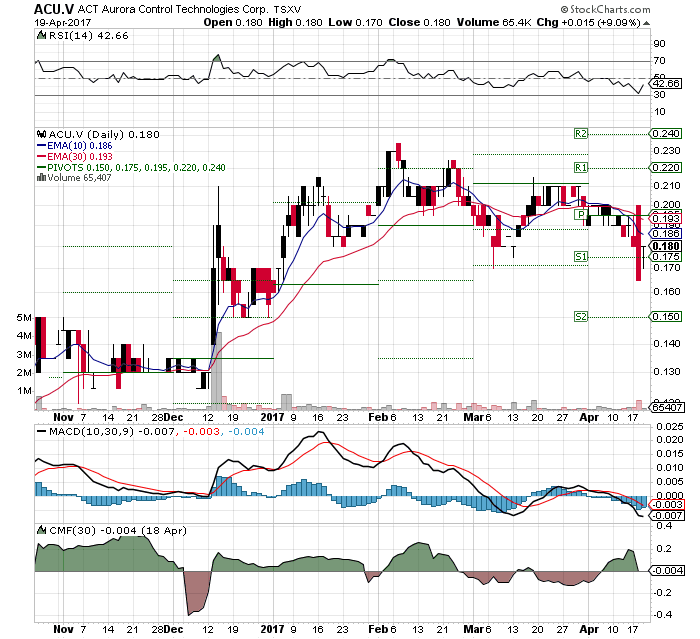Click the R1 pivot label

[x=581, y=167]
